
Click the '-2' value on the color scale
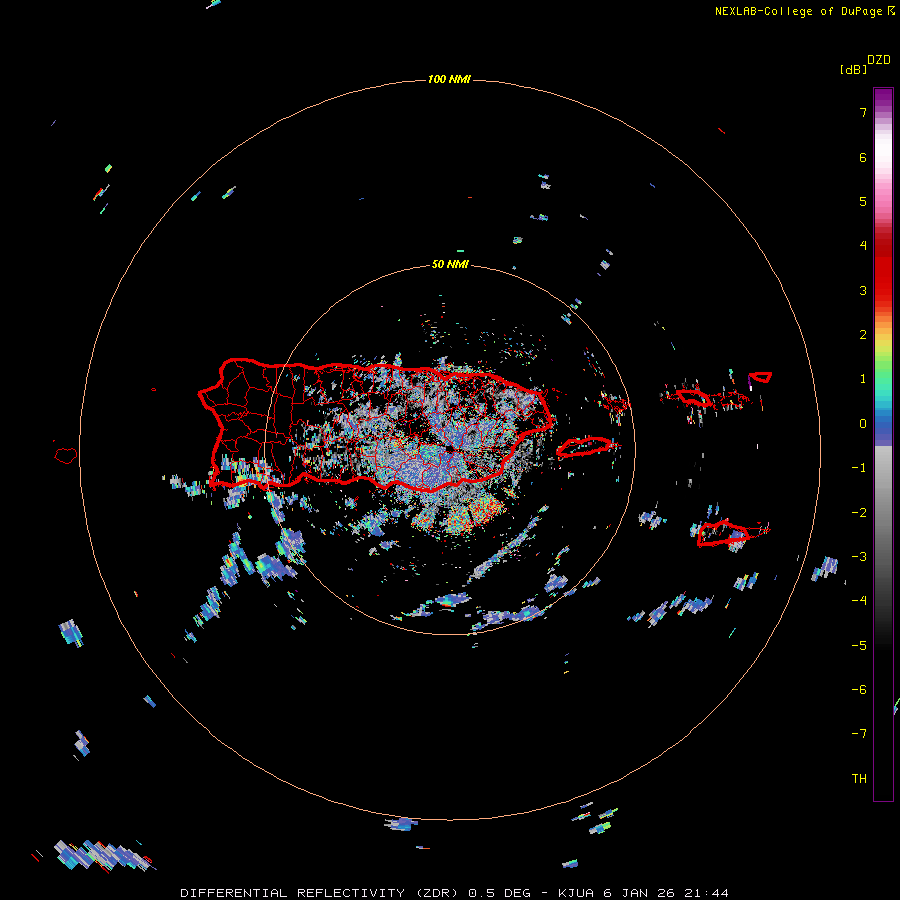point(859,513)
